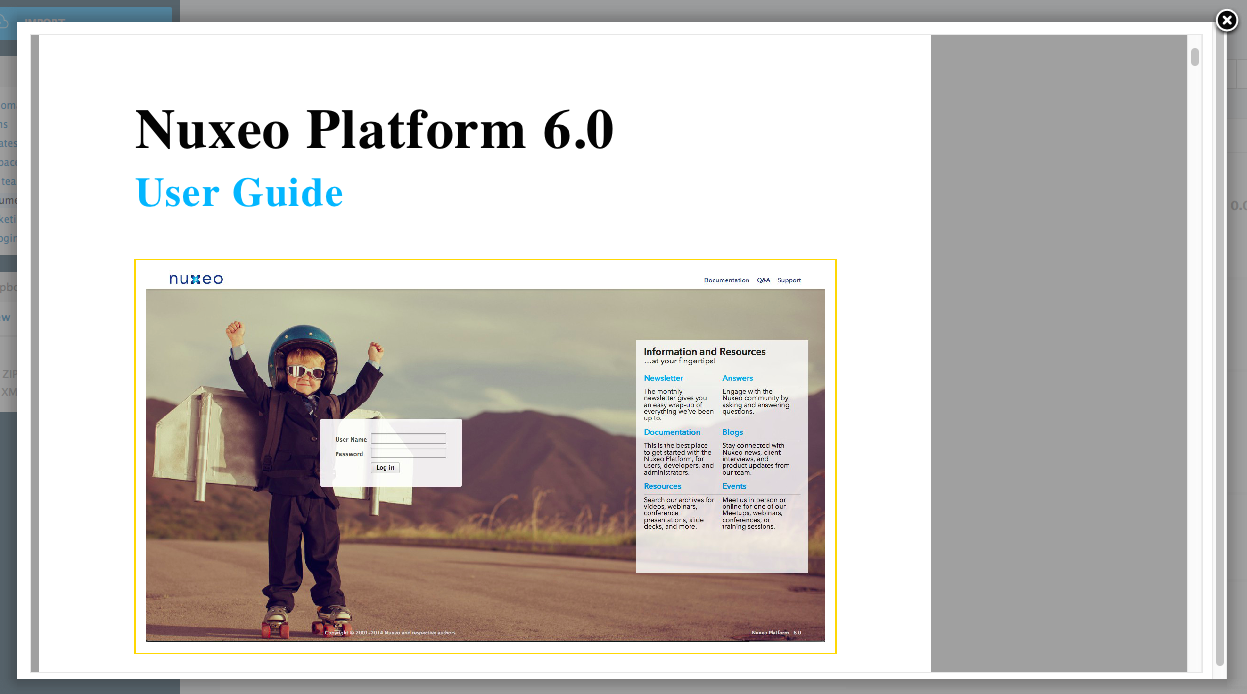Click the "Blogs" heading in the resources panel
1247x694 pixels.
point(733,432)
